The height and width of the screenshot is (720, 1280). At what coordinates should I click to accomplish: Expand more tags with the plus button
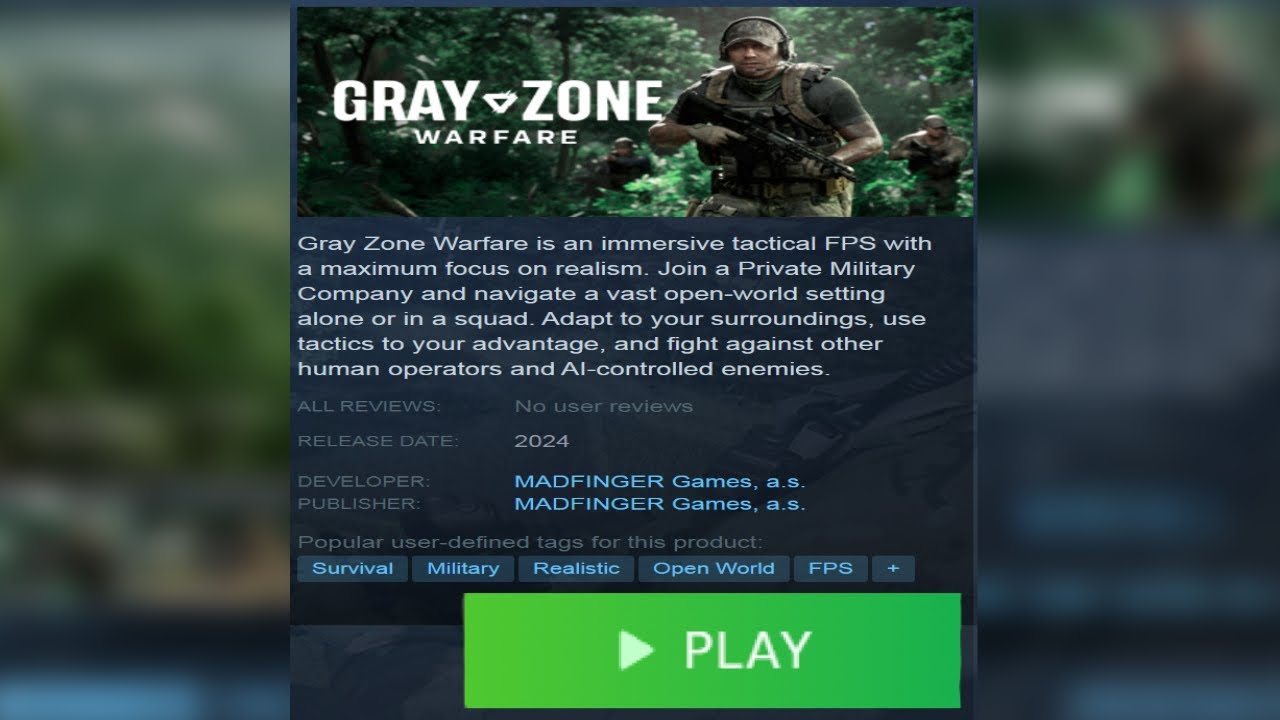coord(893,569)
